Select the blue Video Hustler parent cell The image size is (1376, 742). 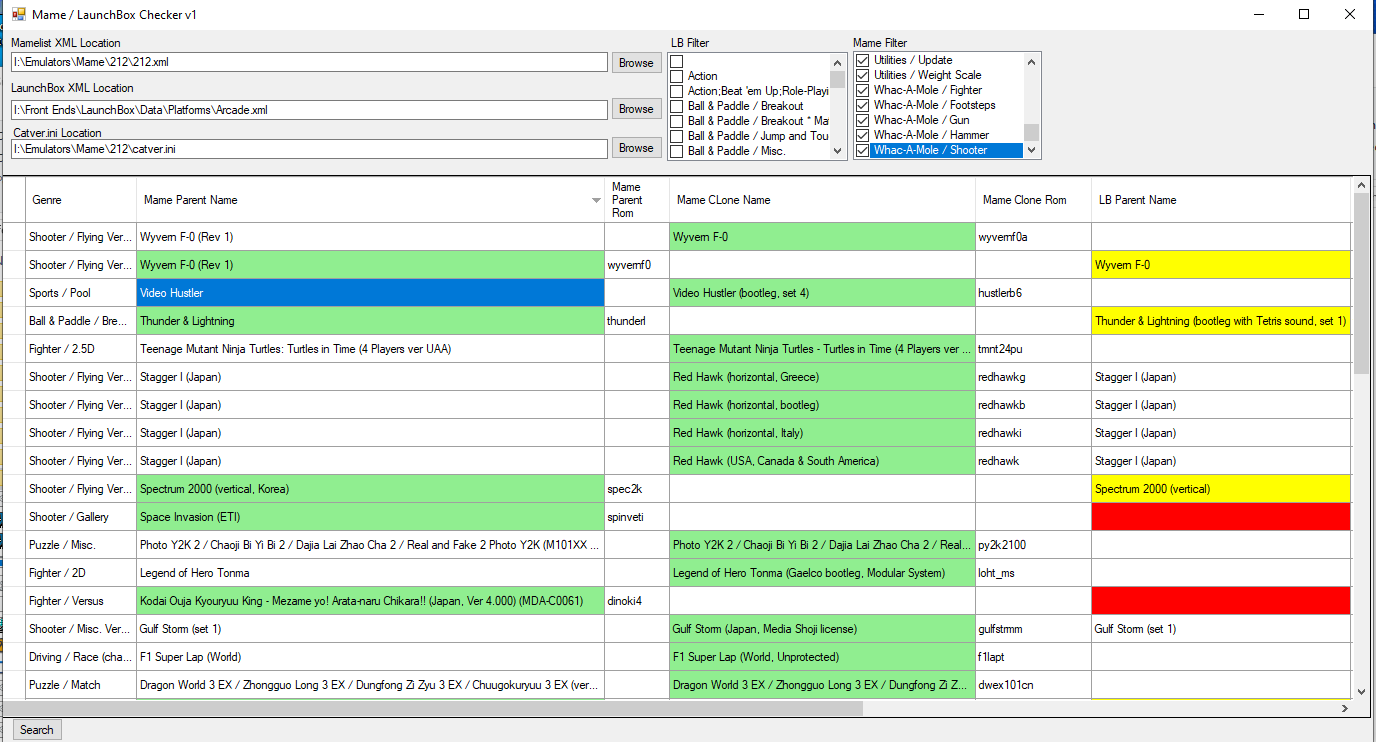(x=370, y=293)
